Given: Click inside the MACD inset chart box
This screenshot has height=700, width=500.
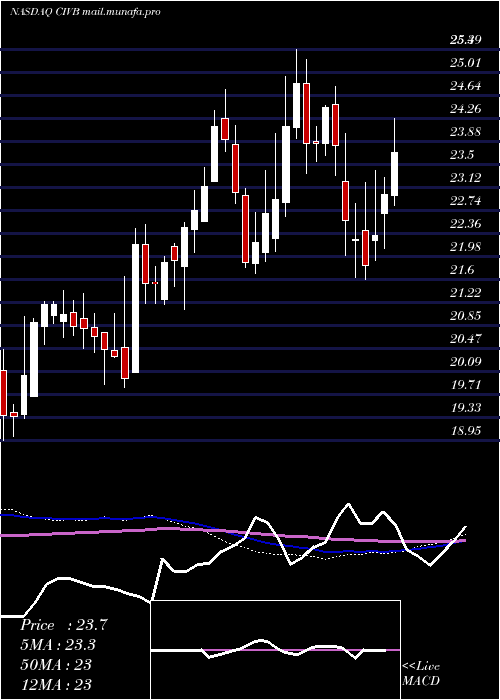Looking at the screenshot, I should pyautogui.click(x=275, y=650).
